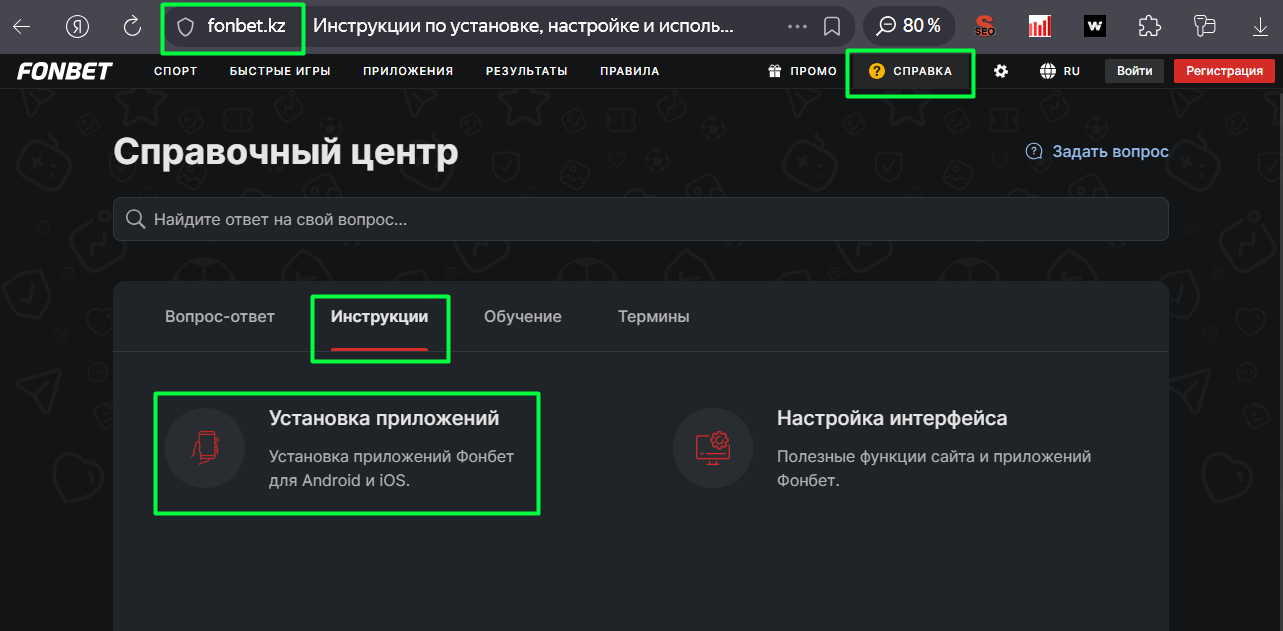
Task: Click the red Регистрация button
Action: tap(1225, 71)
